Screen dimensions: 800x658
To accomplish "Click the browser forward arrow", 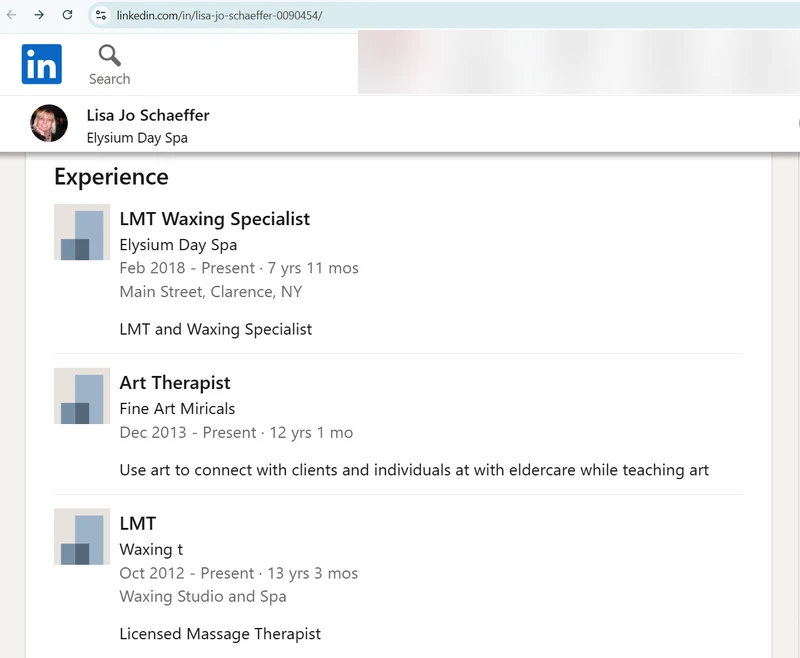I will (x=39, y=15).
